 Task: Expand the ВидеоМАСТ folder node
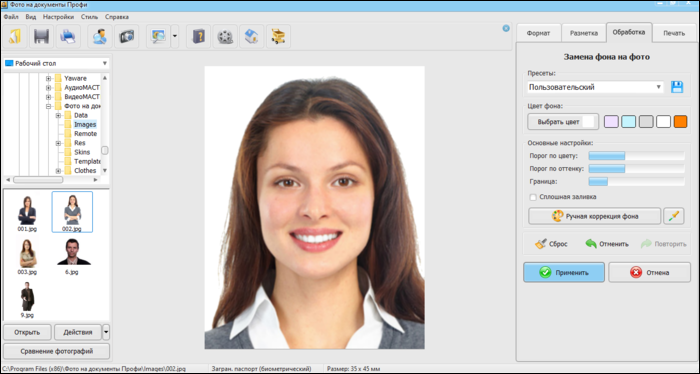coord(49,97)
